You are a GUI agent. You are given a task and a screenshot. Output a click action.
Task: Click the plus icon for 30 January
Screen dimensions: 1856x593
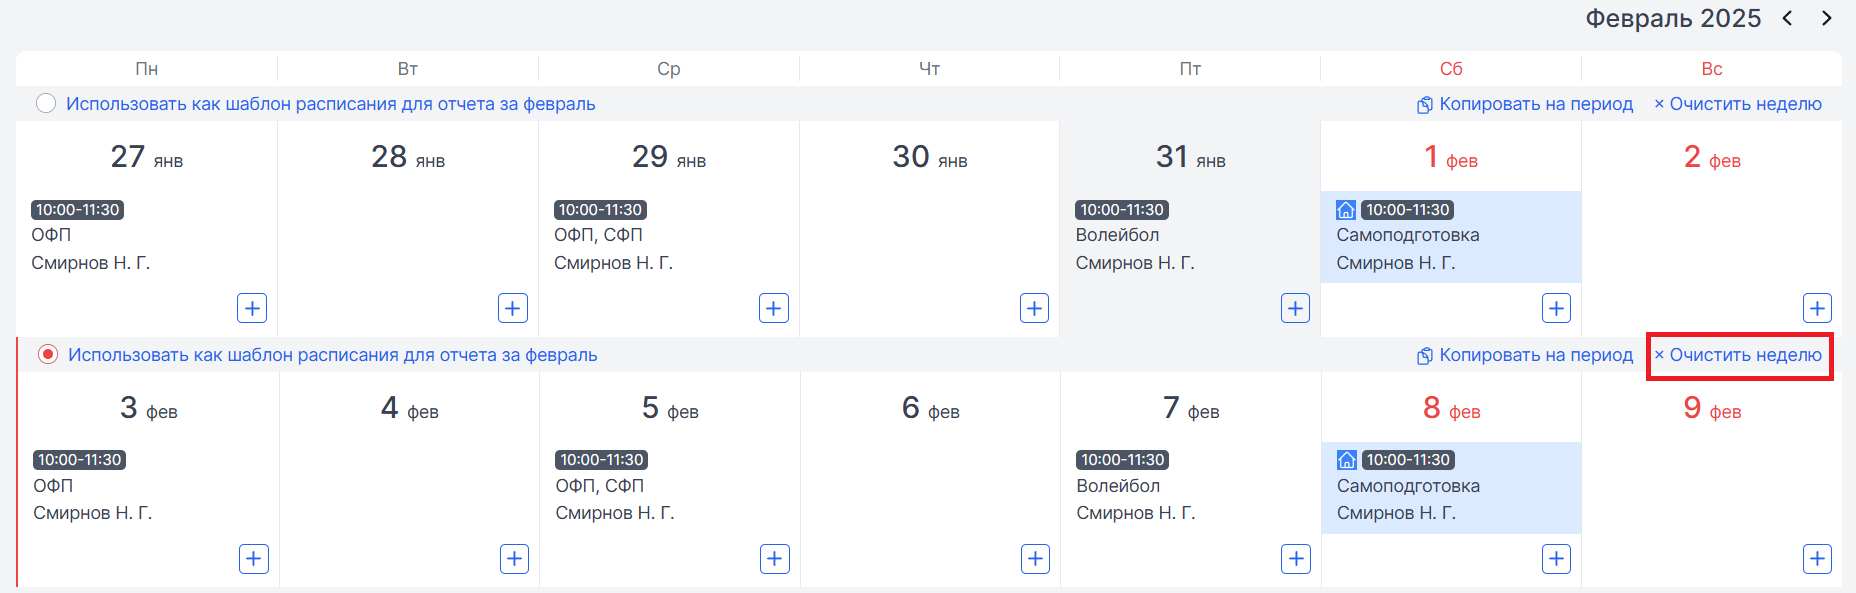[x=1034, y=308]
